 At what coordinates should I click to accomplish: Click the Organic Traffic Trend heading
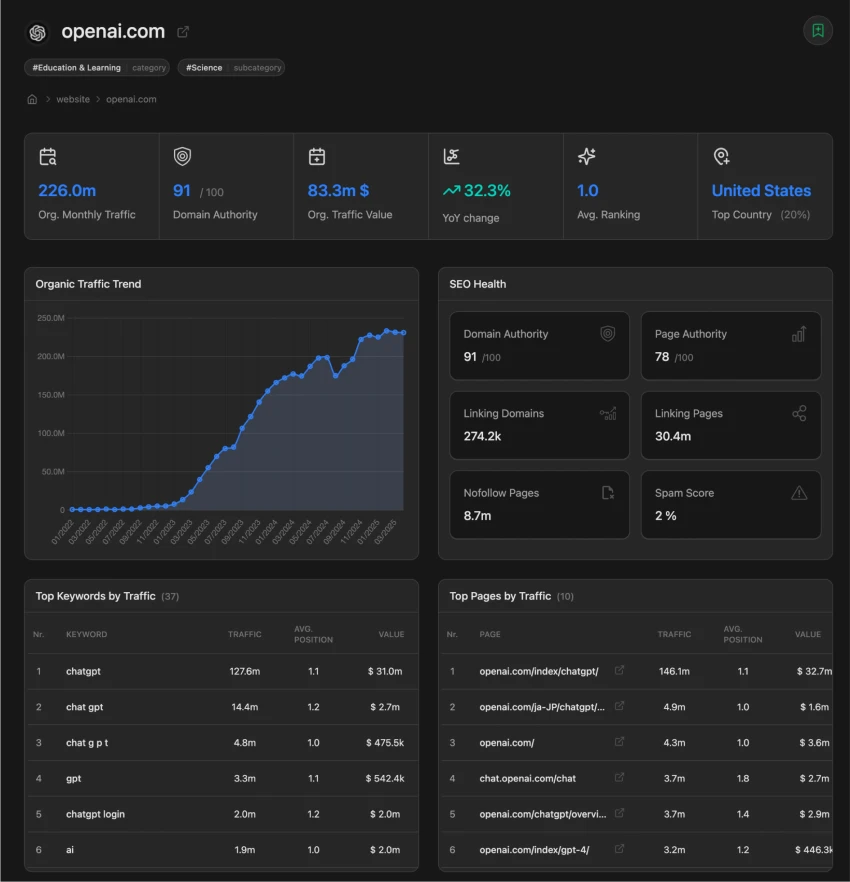click(x=88, y=284)
